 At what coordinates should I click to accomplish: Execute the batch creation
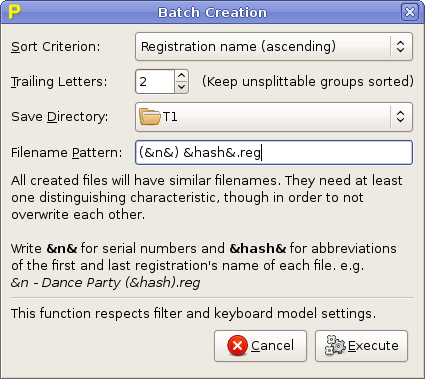click(361, 346)
